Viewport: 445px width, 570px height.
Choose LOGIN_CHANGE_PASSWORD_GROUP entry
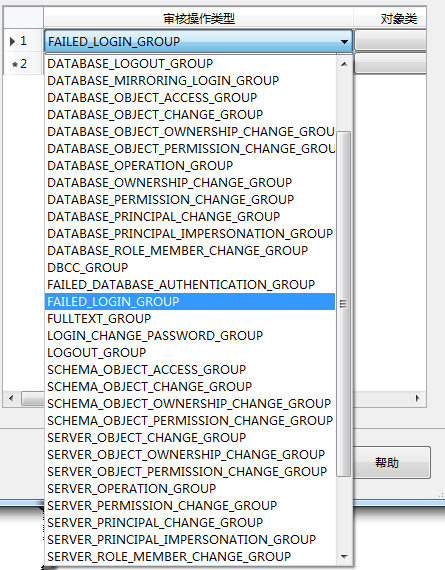pos(190,336)
